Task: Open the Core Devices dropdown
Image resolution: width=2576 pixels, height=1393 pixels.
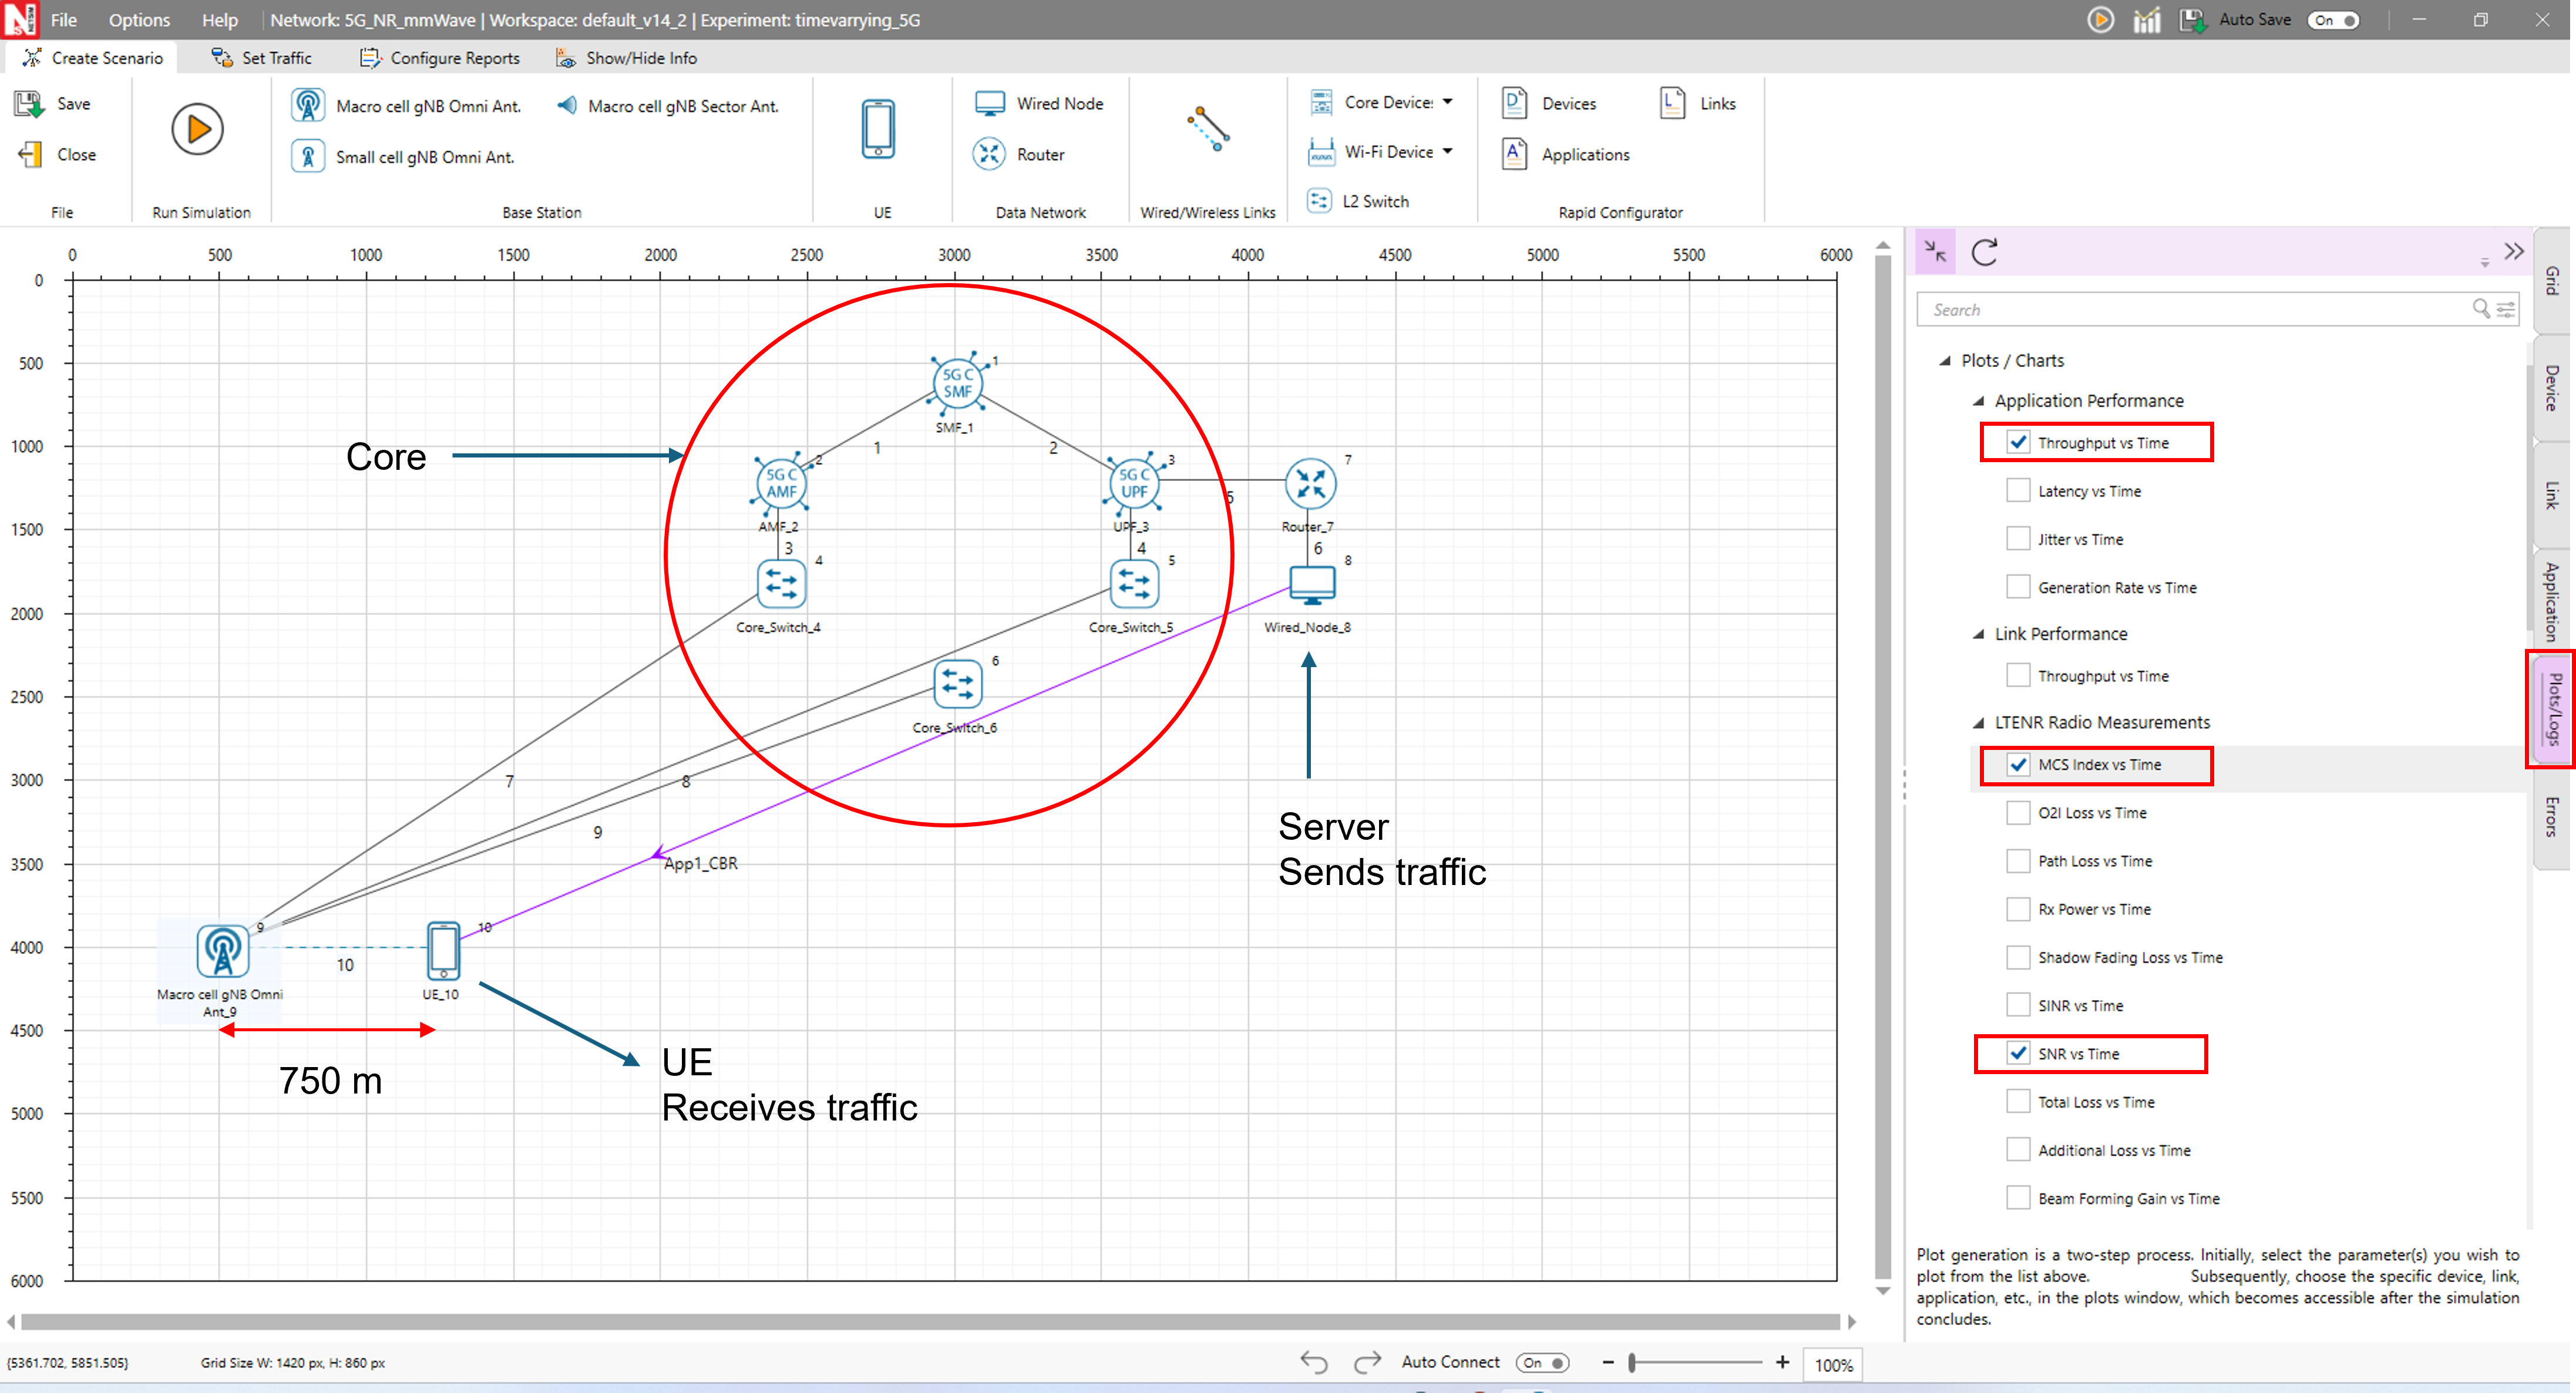Action: click(1447, 102)
